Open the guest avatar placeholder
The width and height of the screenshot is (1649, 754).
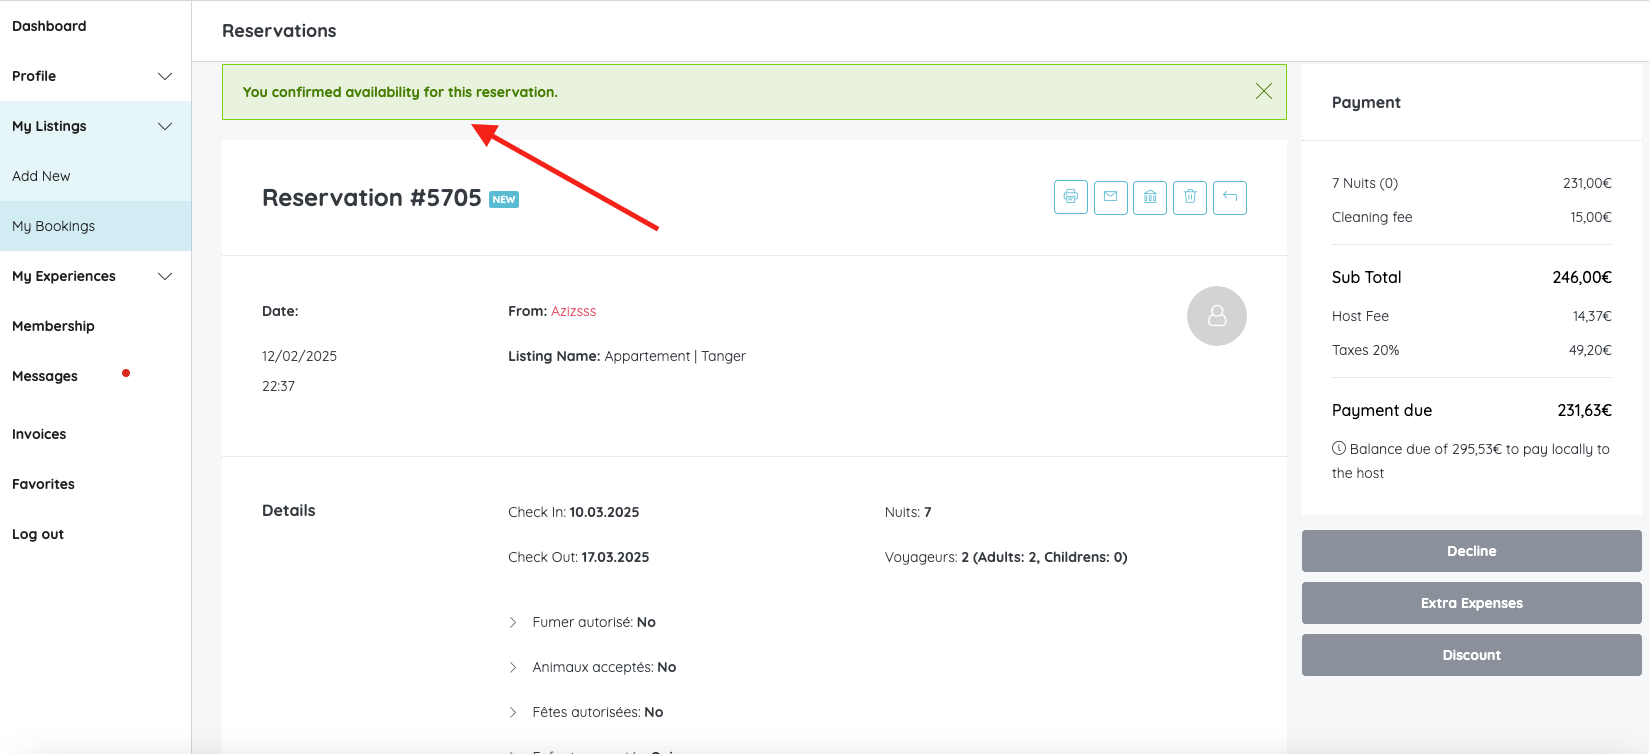(x=1217, y=316)
